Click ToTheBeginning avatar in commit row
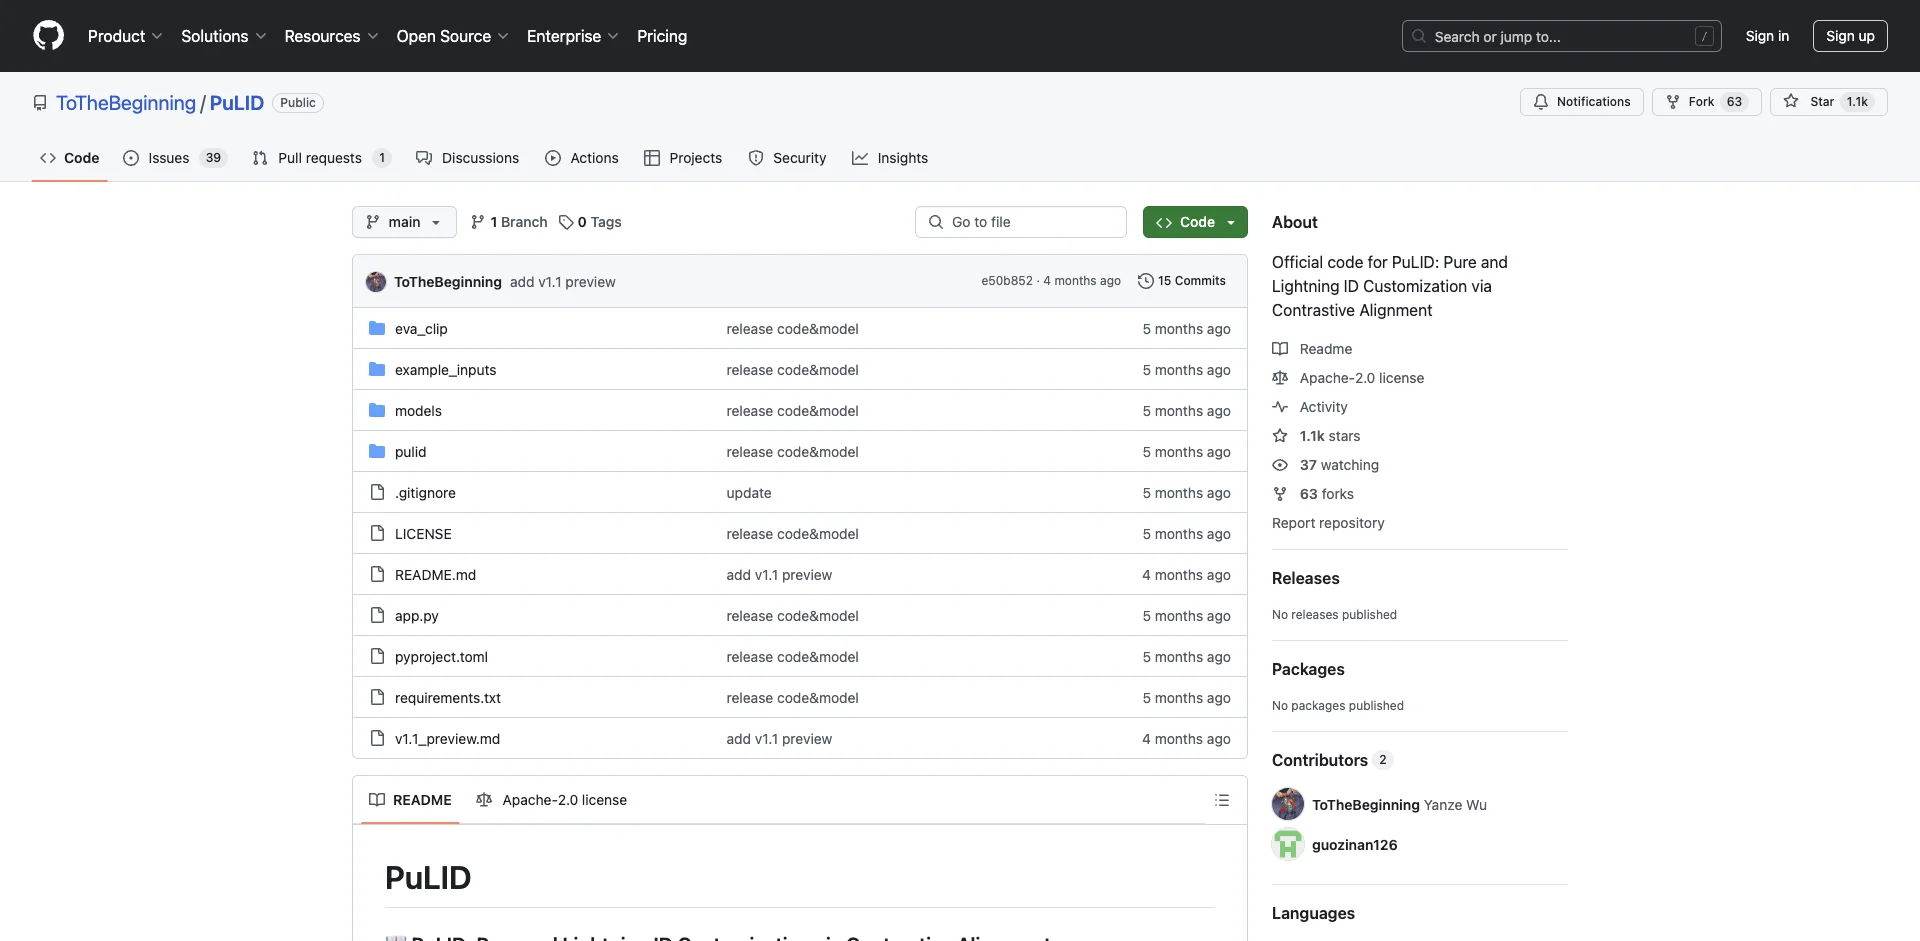Image resolution: width=1920 pixels, height=941 pixels. pos(376,282)
